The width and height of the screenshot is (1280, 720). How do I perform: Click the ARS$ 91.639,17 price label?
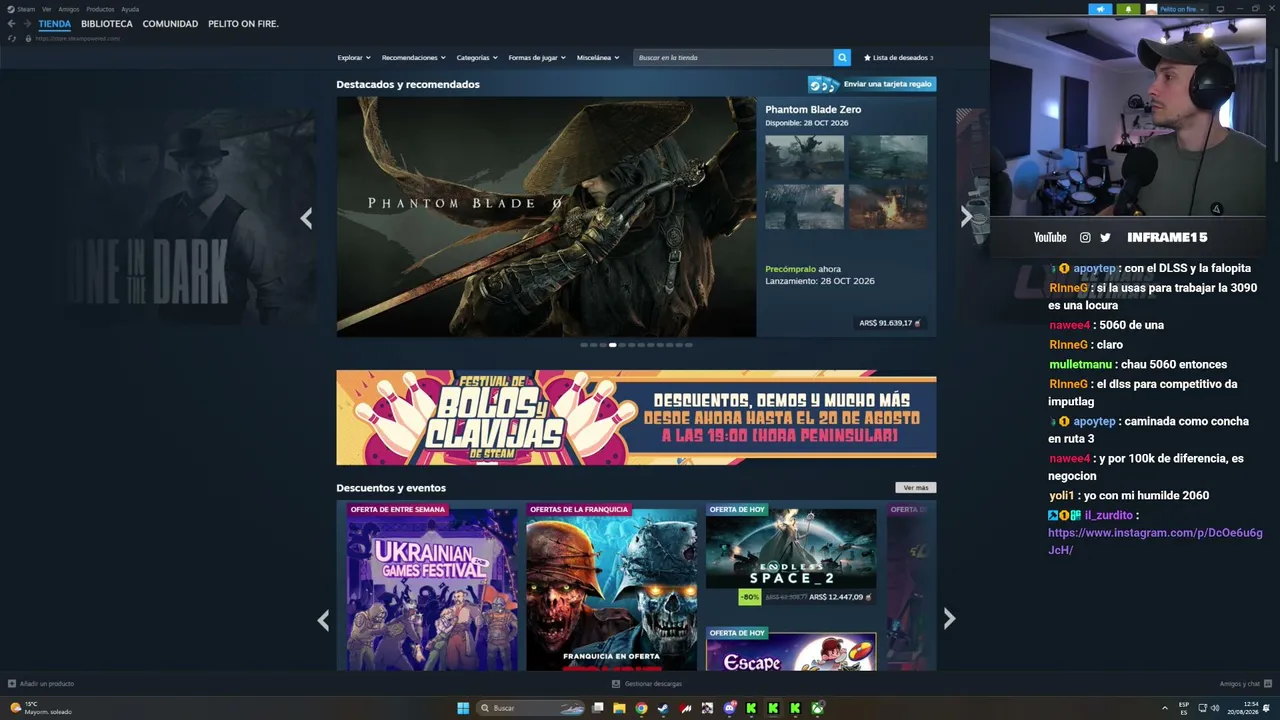[x=891, y=323]
